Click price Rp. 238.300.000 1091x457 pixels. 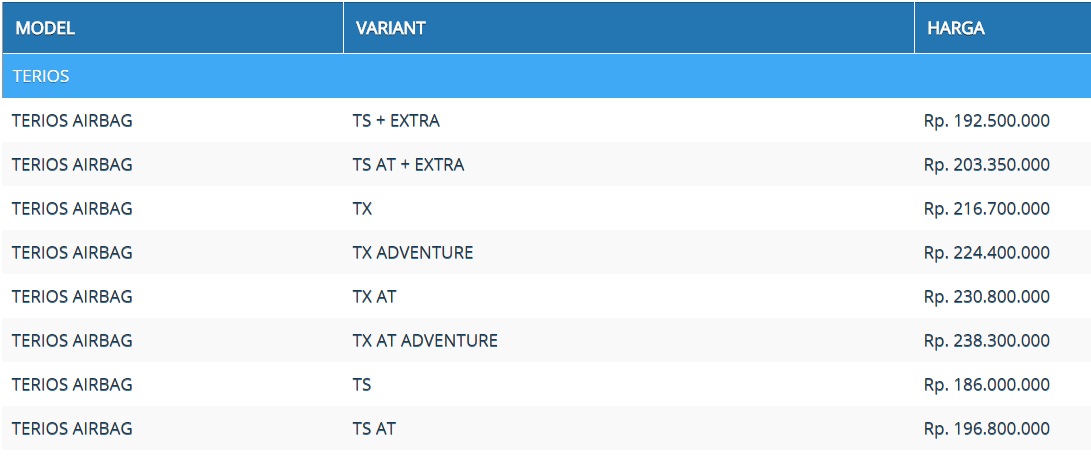987,340
